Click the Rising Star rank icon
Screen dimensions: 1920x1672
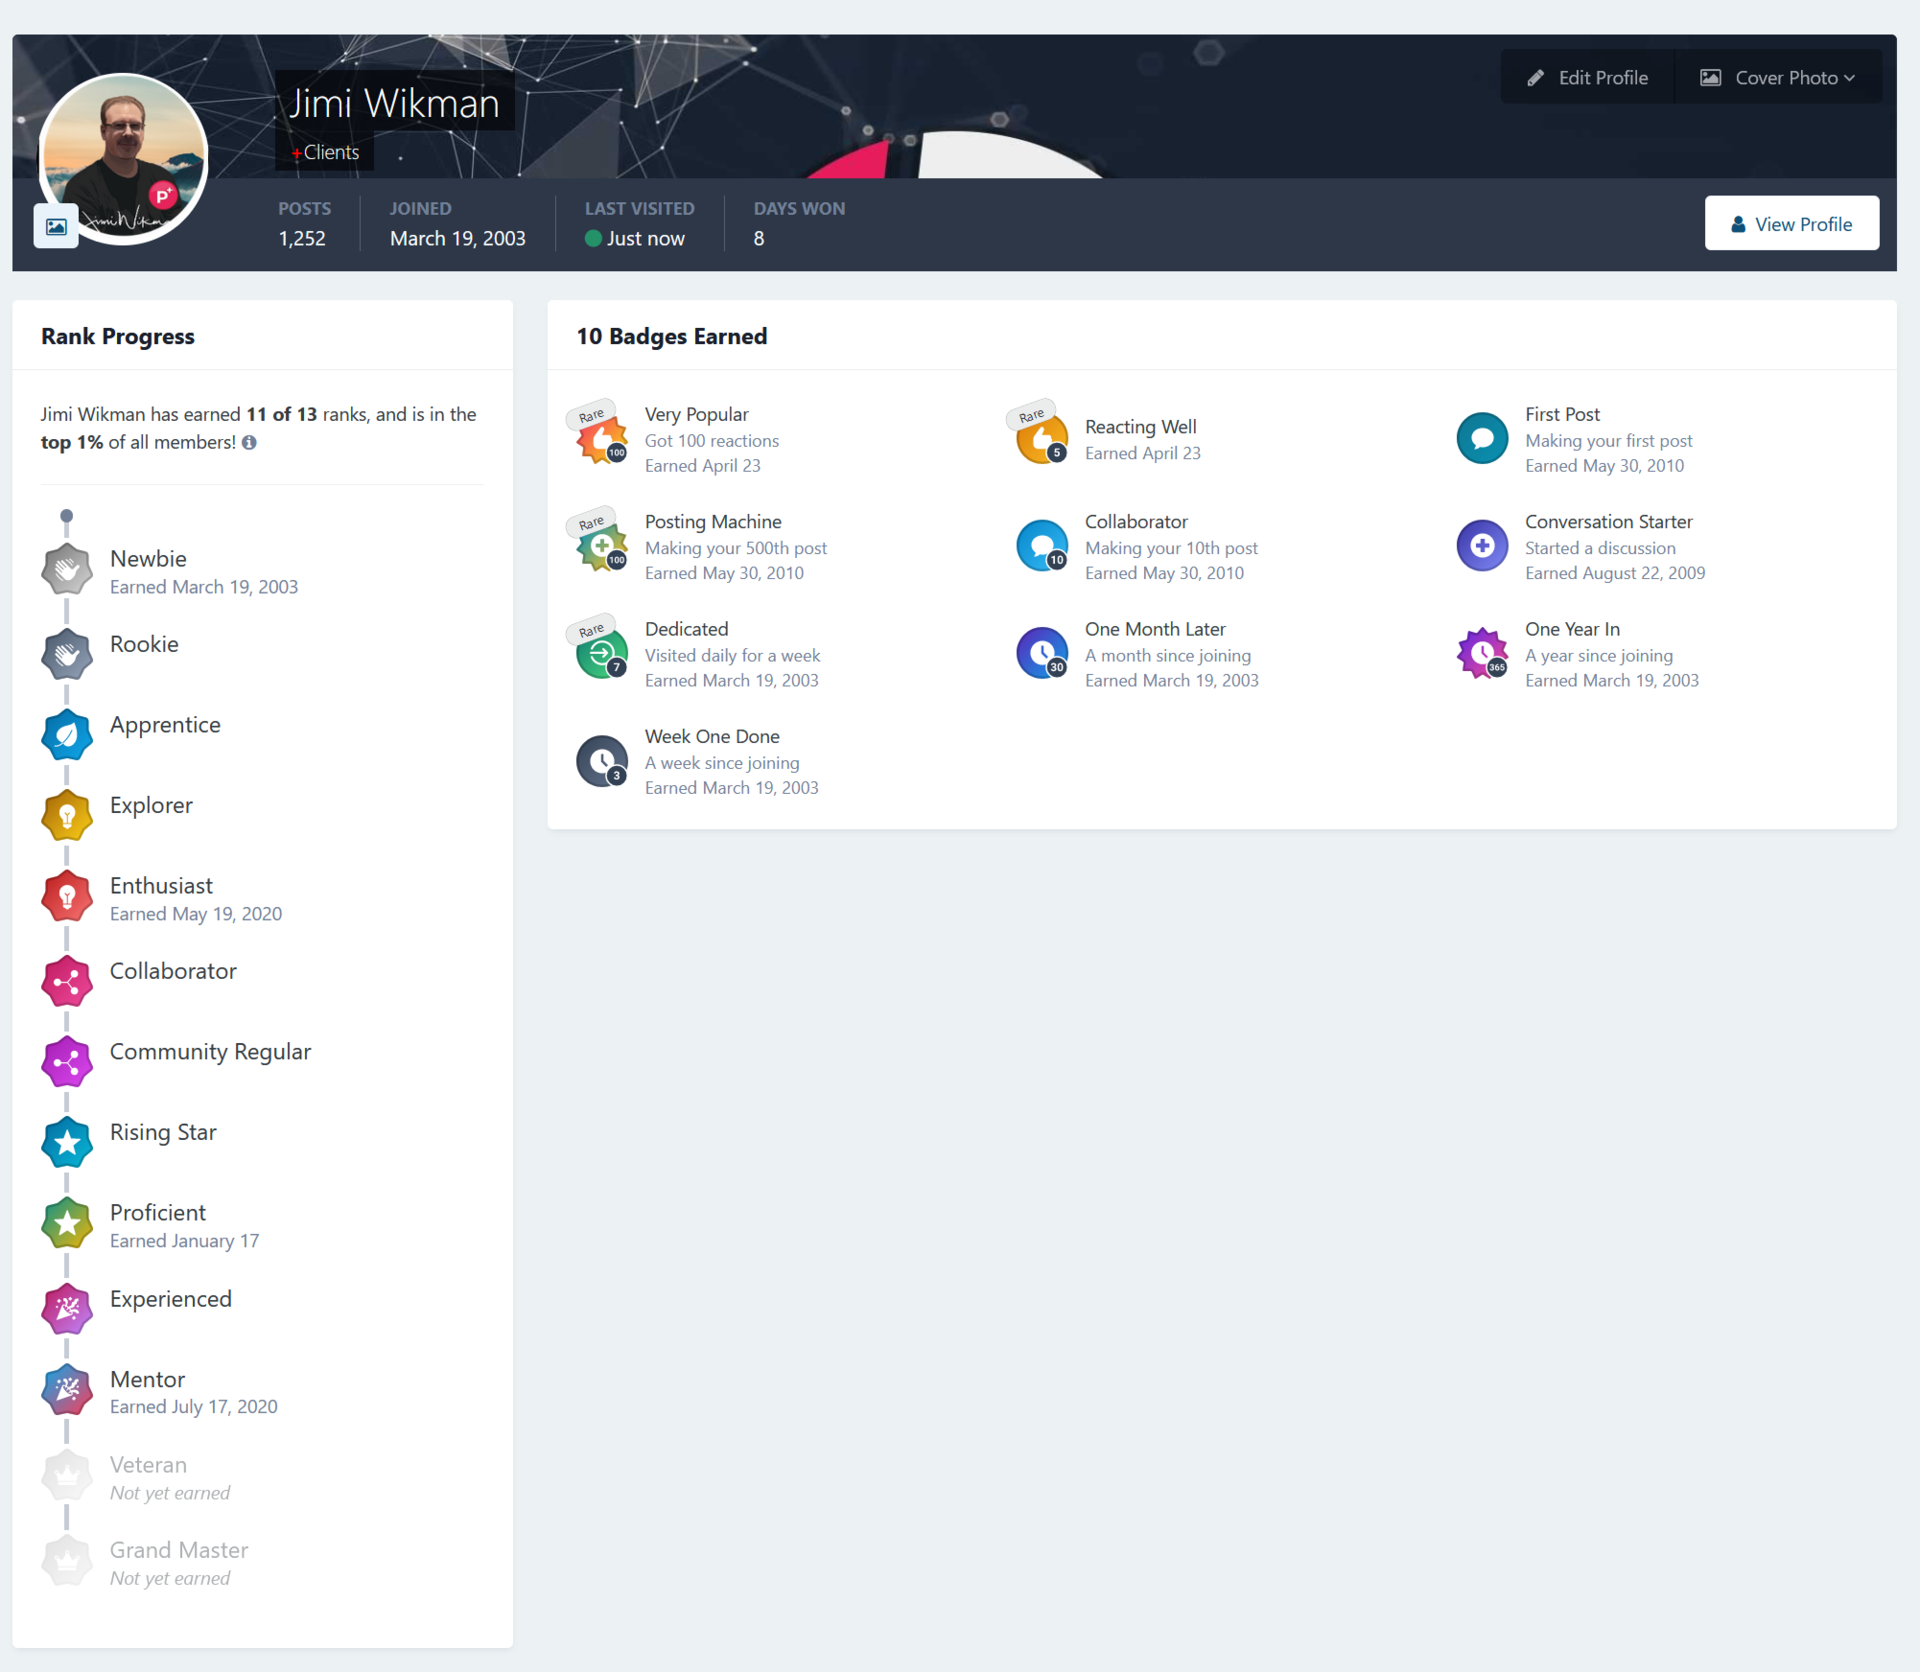pos(67,1142)
